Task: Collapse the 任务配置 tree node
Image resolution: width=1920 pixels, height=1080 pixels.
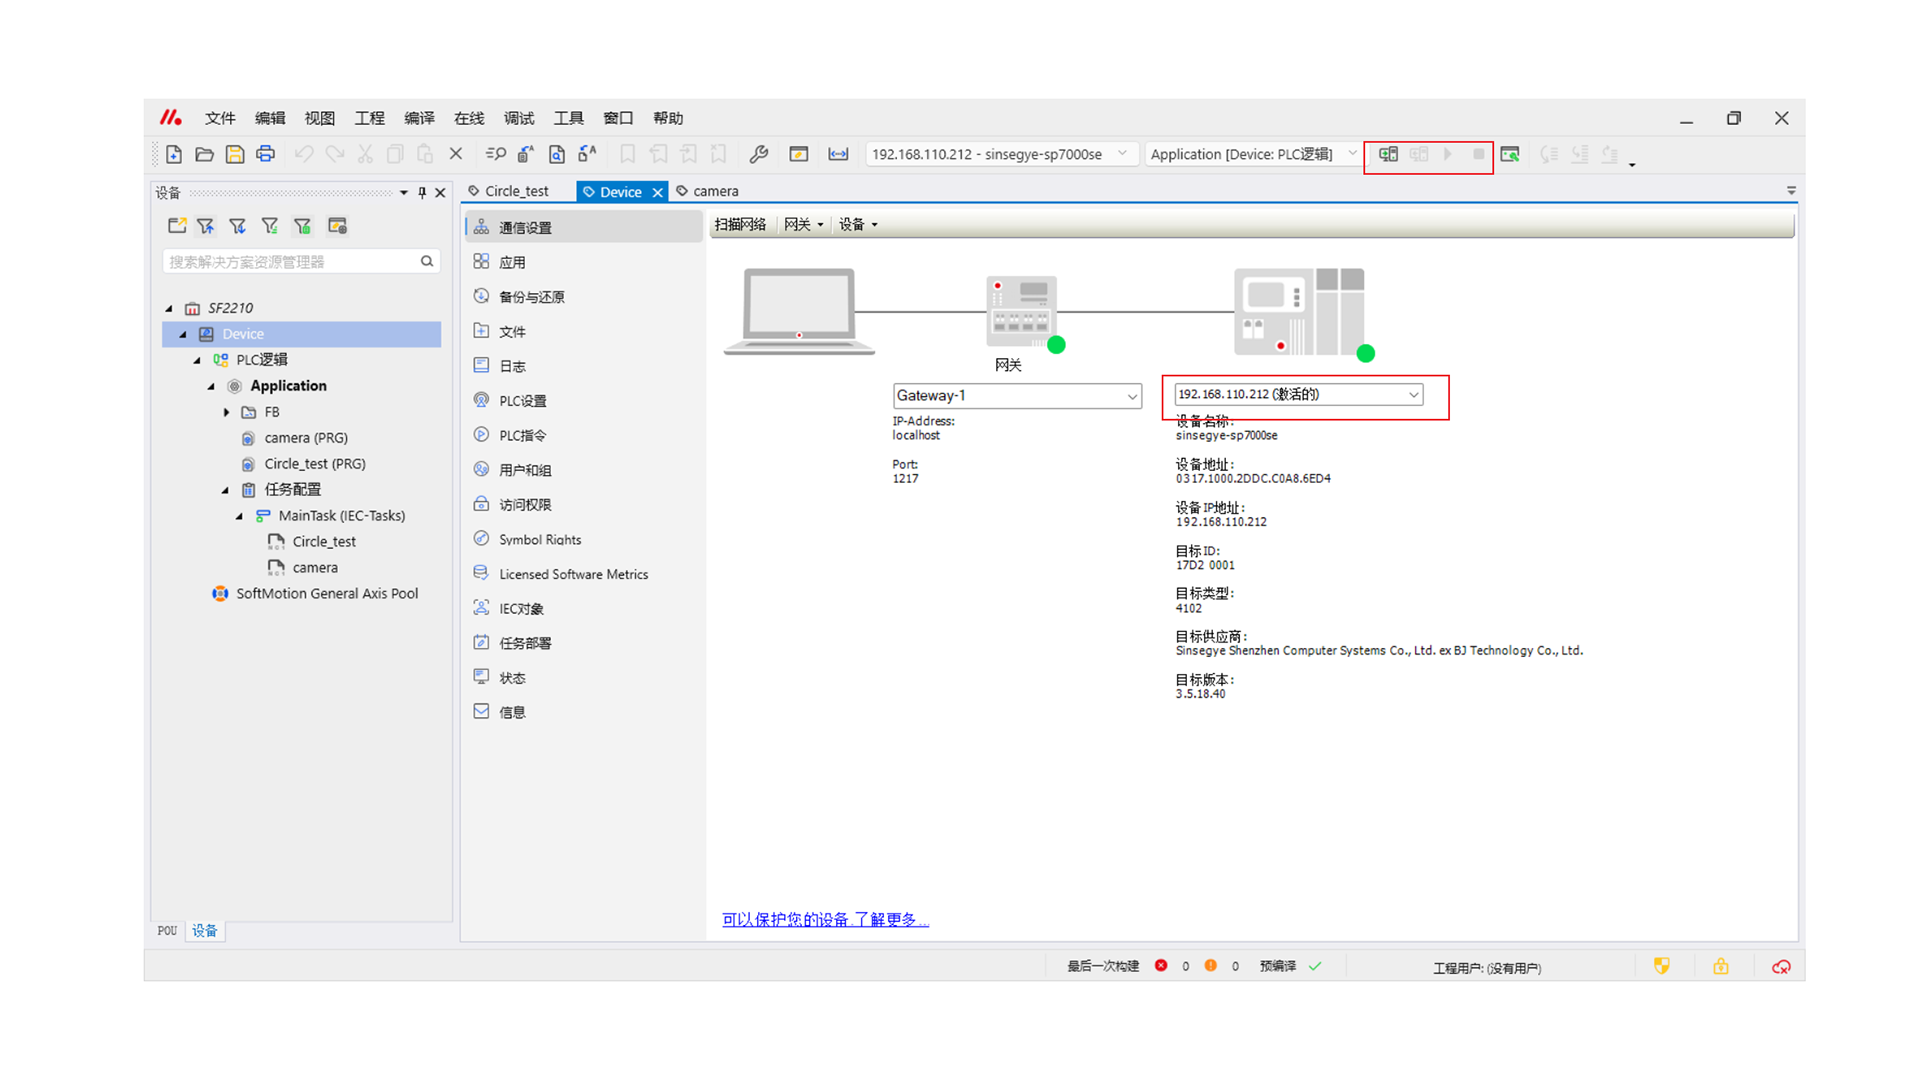Action: point(225,490)
